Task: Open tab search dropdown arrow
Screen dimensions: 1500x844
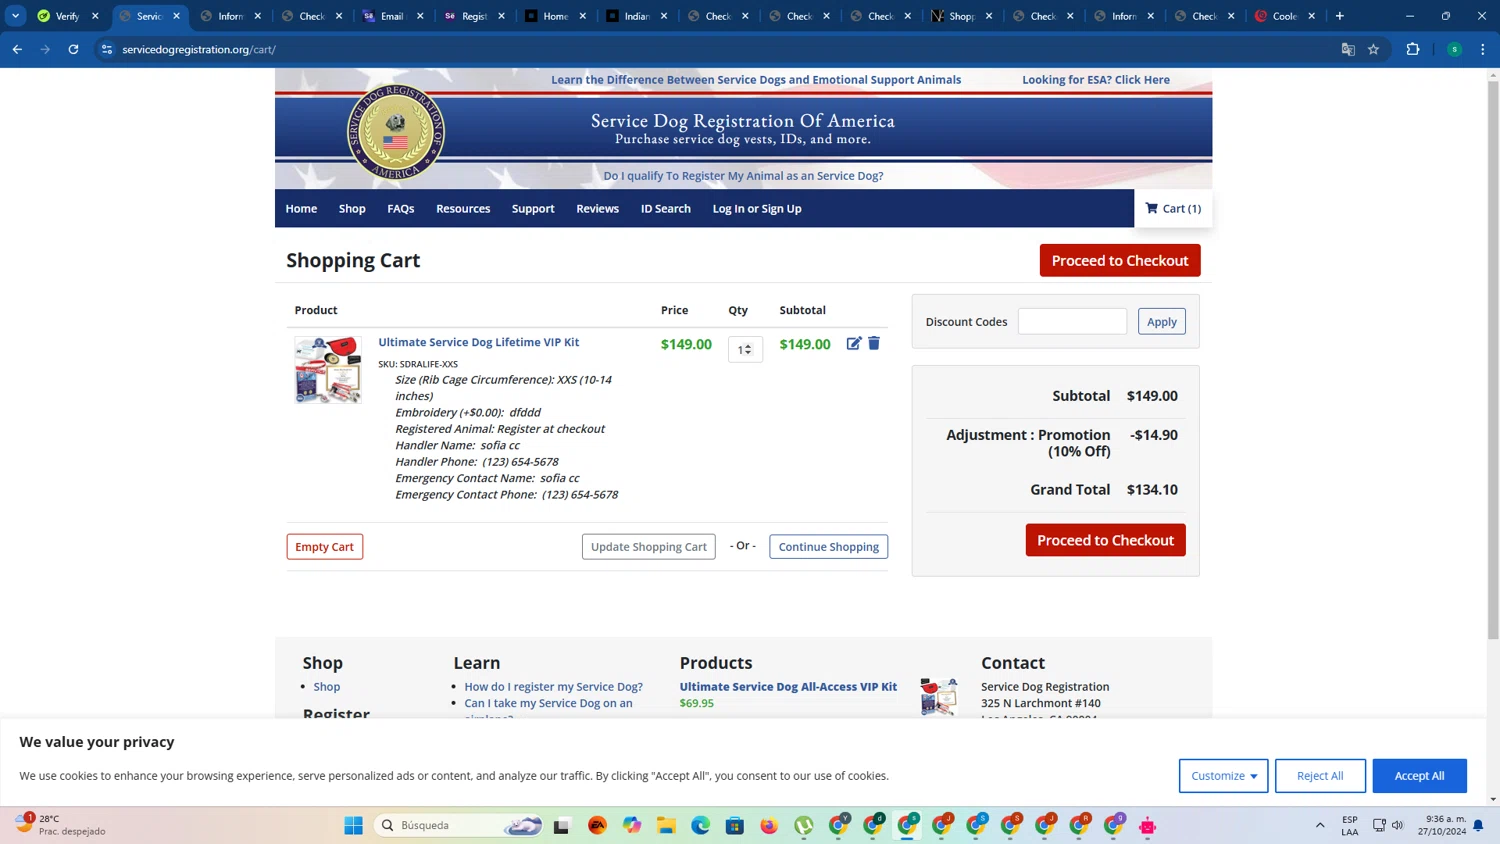Action: [x=15, y=16]
